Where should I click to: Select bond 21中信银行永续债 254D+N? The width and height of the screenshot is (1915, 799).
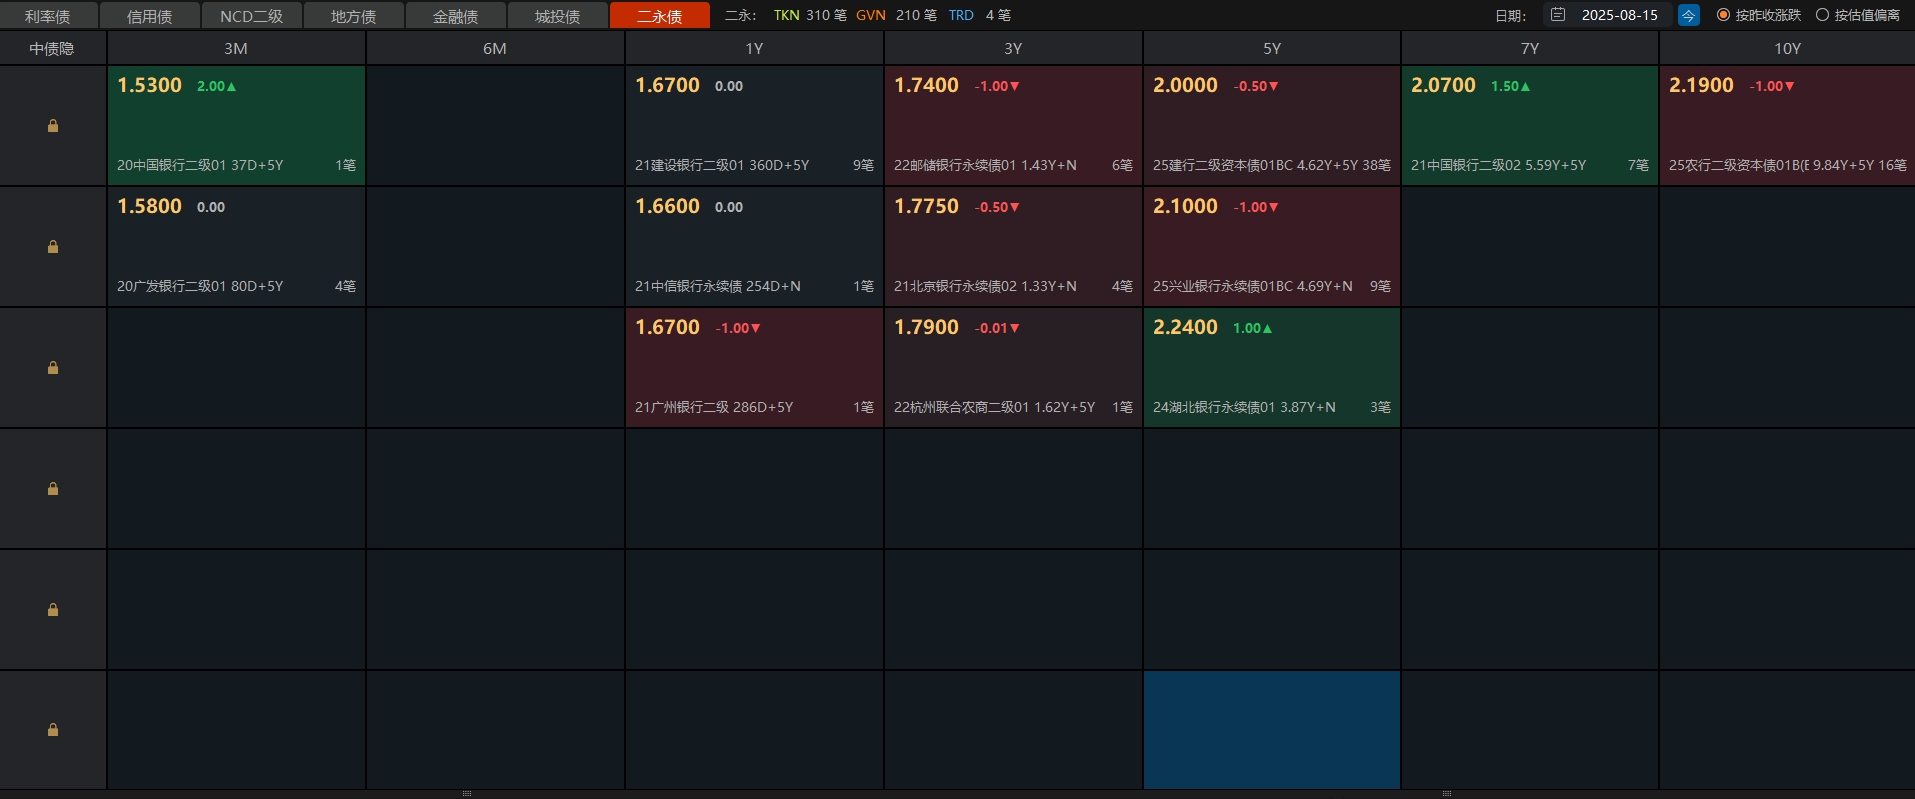pyautogui.click(x=718, y=286)
